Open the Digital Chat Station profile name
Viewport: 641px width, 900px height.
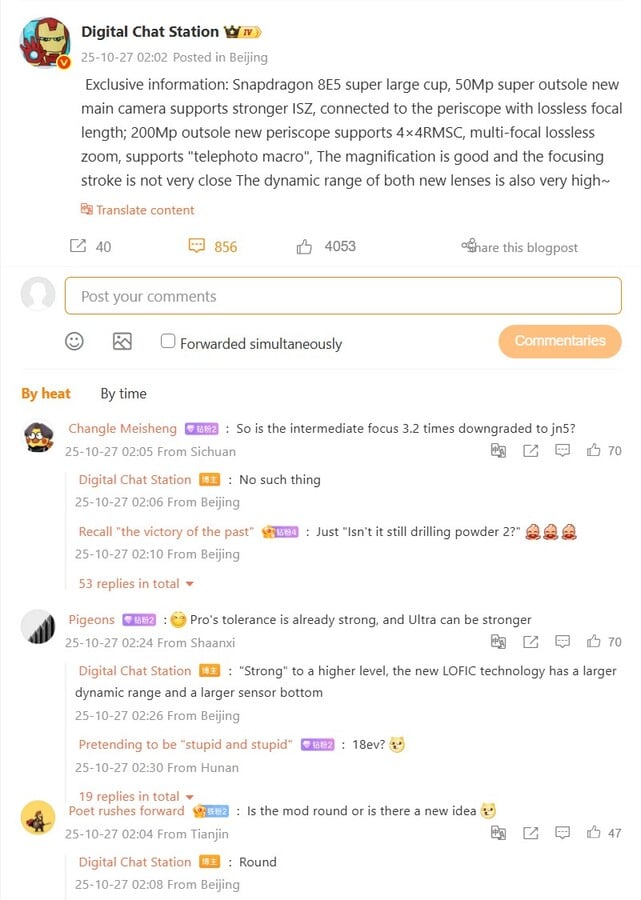(x=150, y=32)
